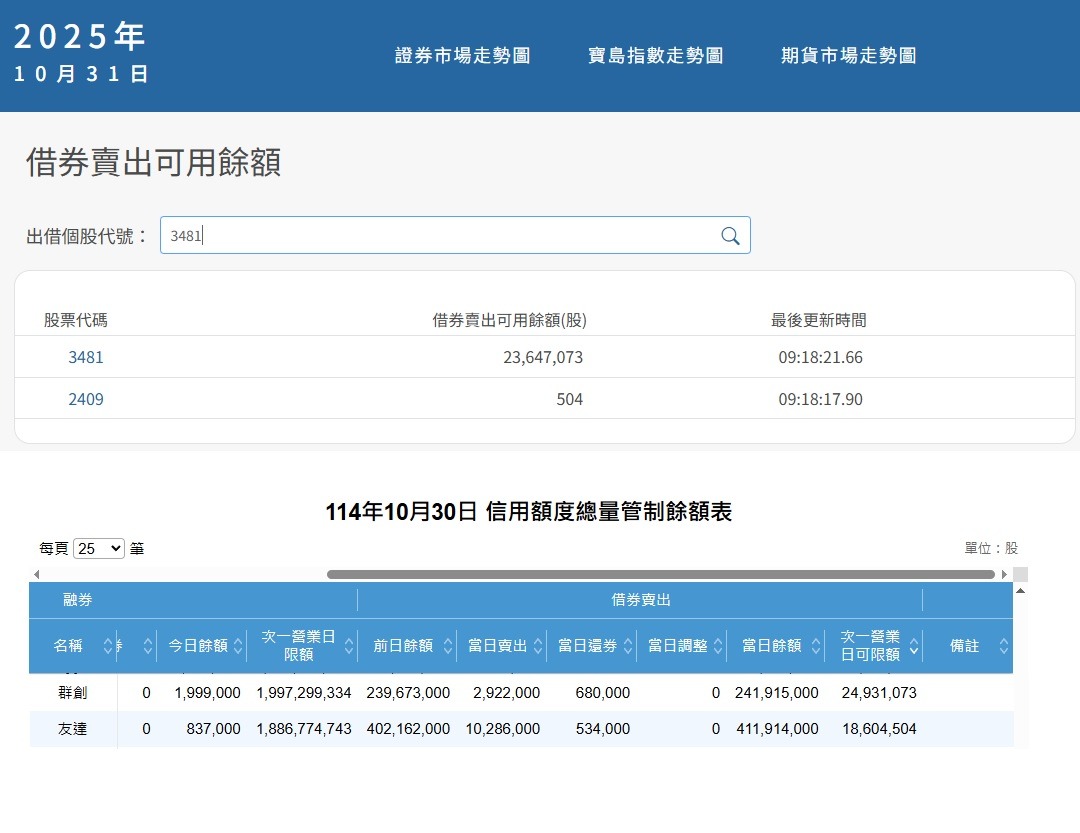Screen dimensions: 1080x833
Task: Focus the 出借個股代號 input field
Action: [440, 236]
